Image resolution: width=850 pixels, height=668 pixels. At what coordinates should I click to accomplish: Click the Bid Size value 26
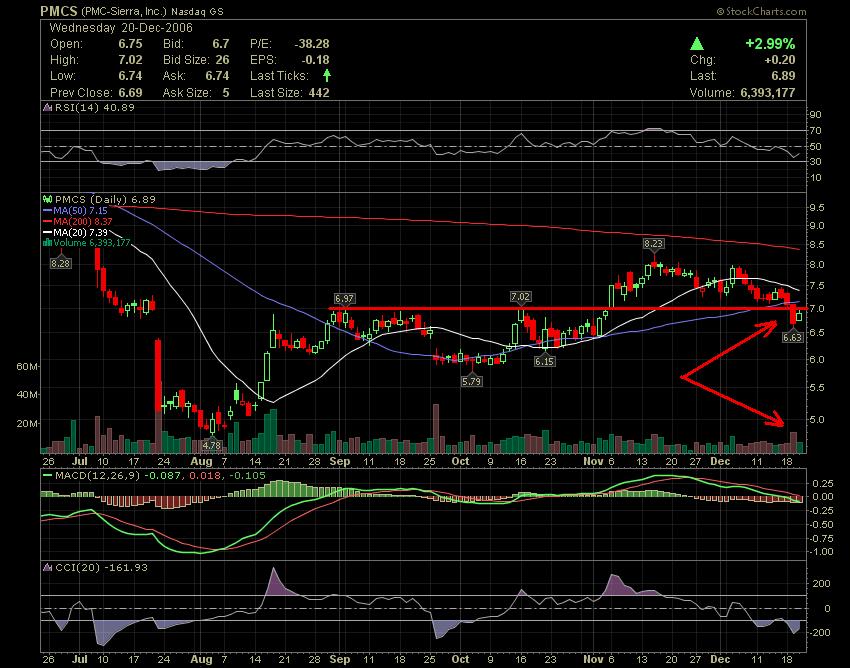(222, 60)
